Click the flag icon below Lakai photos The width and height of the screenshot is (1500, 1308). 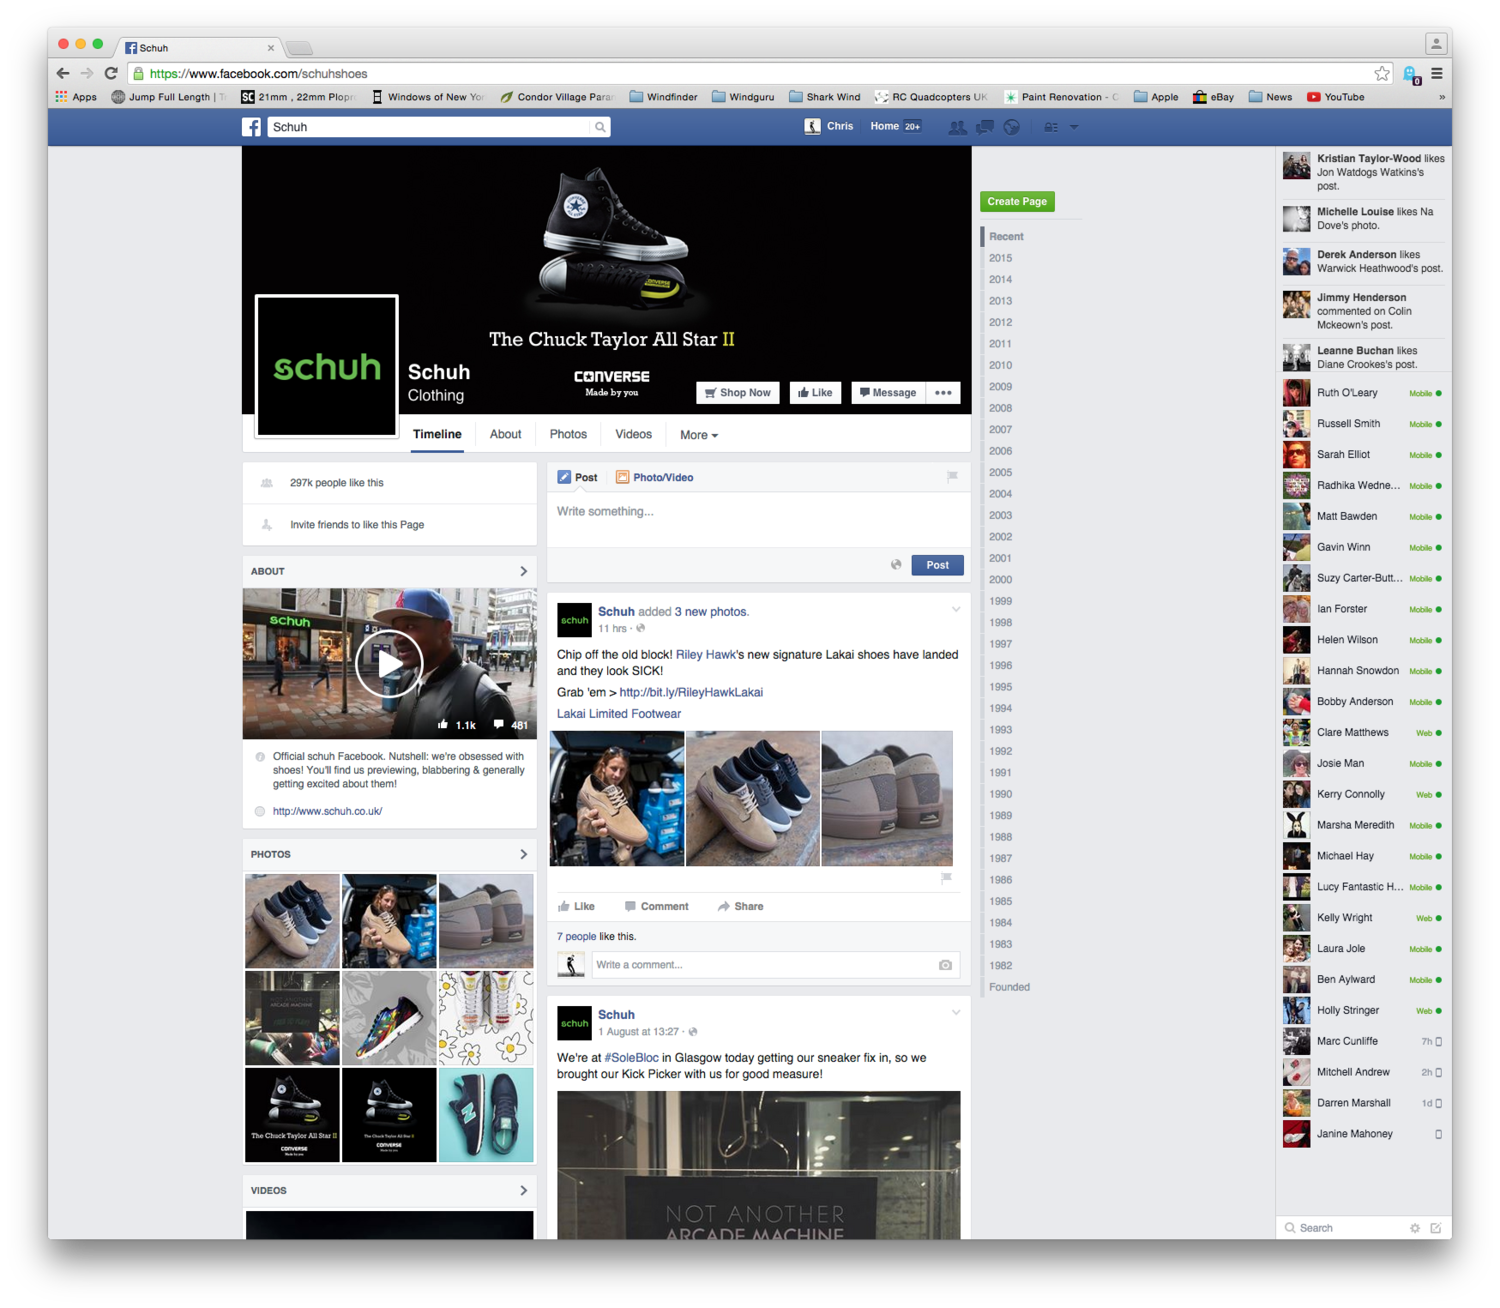pyautogui.click(x=946, y=878)
